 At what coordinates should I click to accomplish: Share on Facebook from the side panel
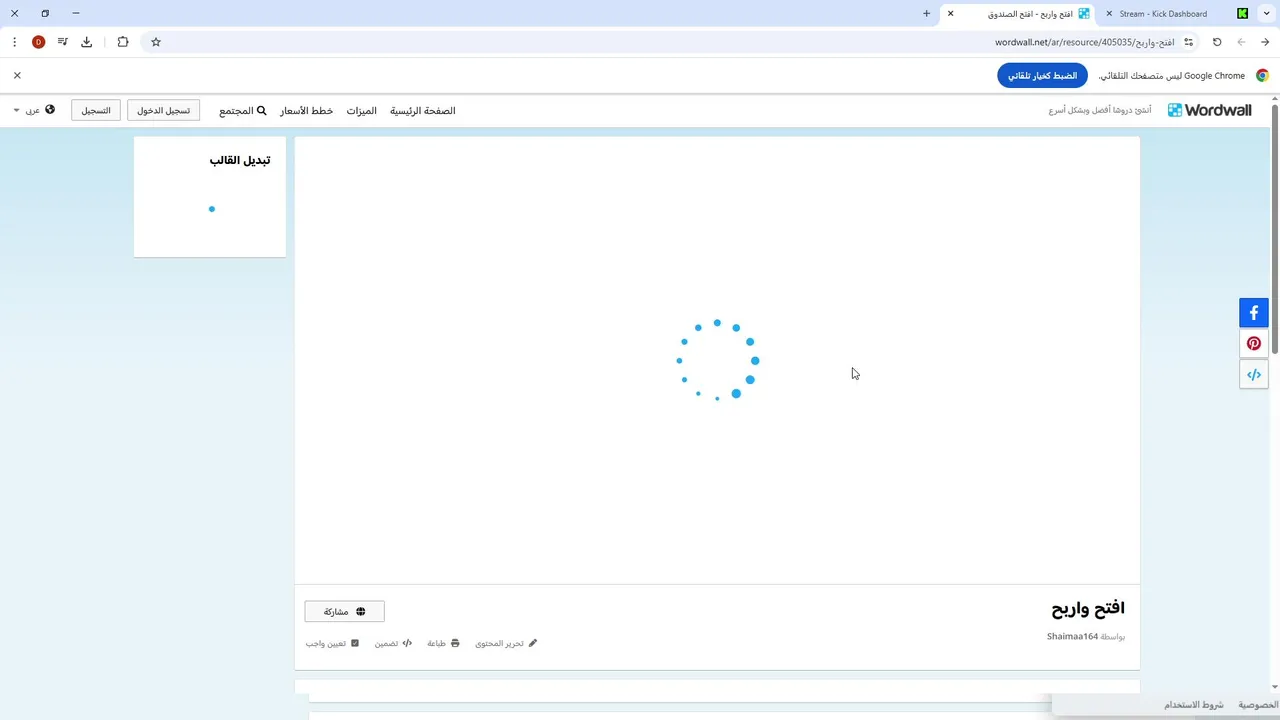click(x=1254, y=313)
